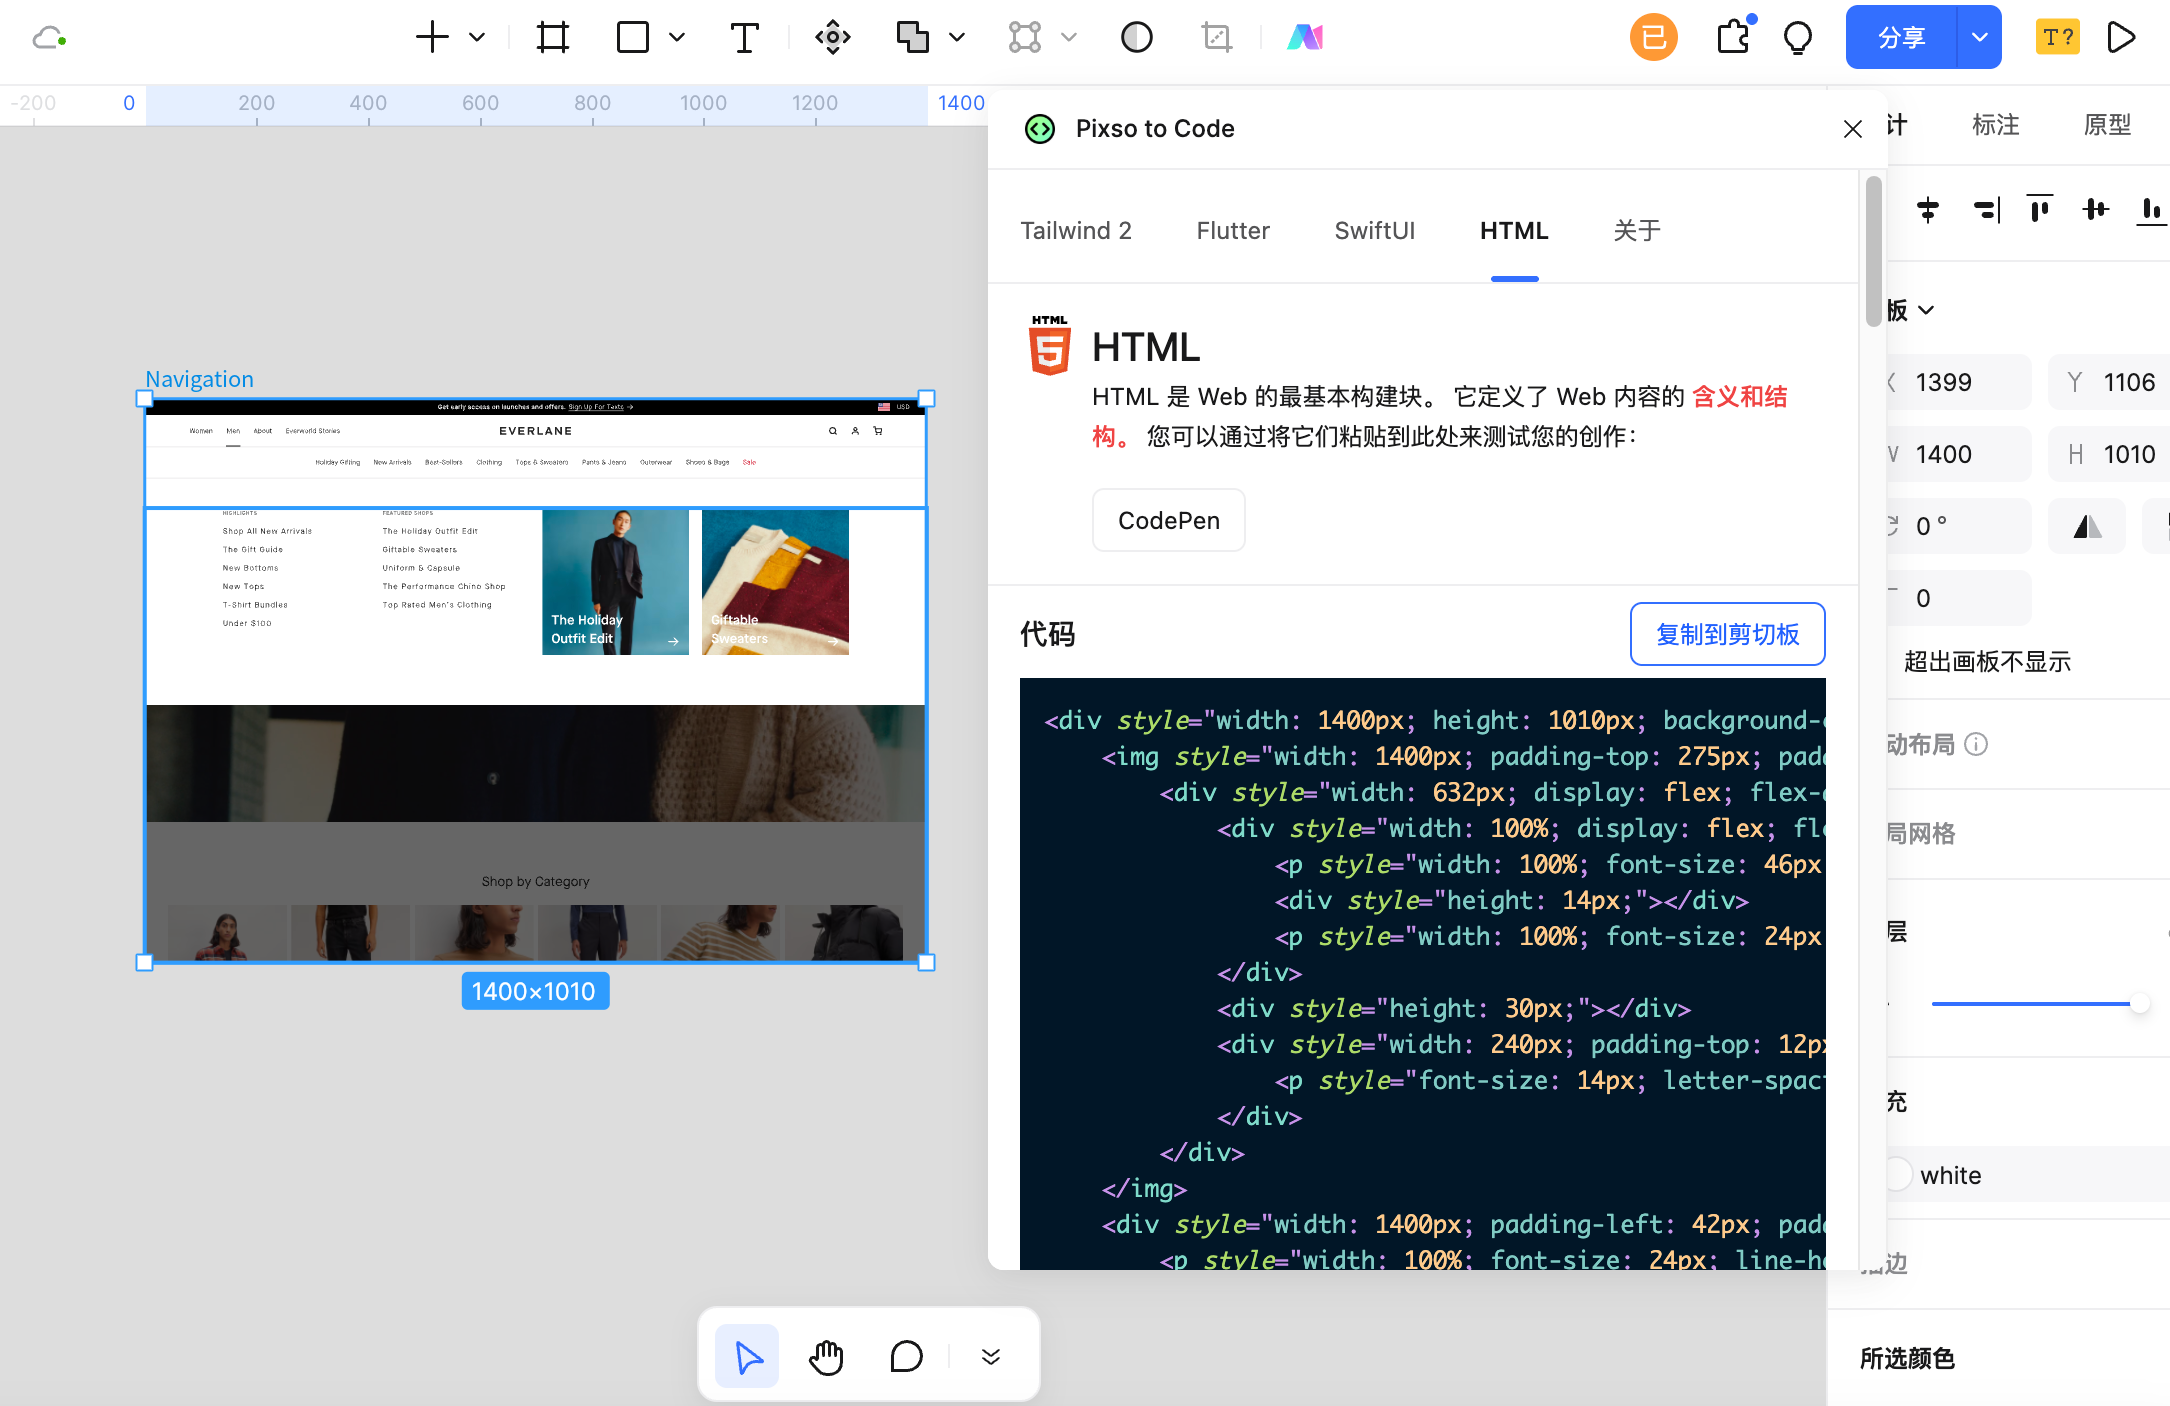Click the mask half-circle icon

(x=1137, y=37)
